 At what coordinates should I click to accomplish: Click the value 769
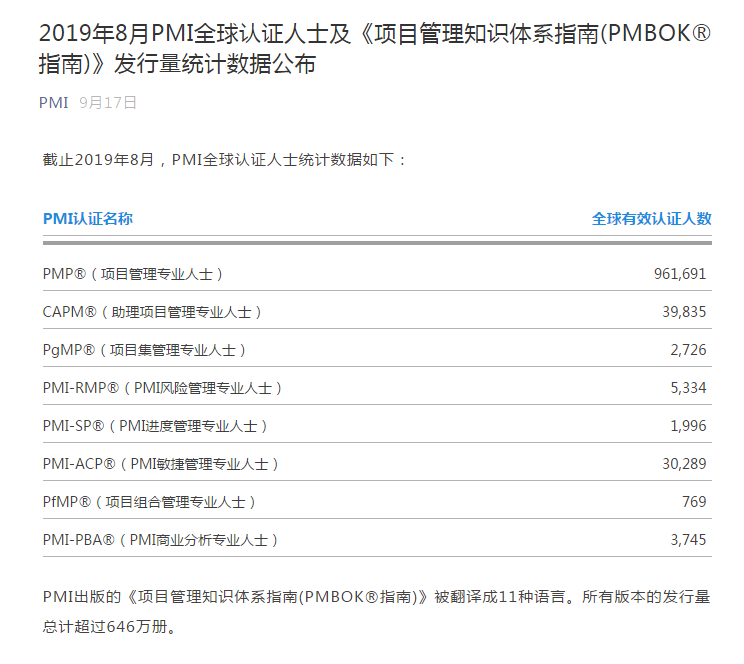click(x=694, y=502)
